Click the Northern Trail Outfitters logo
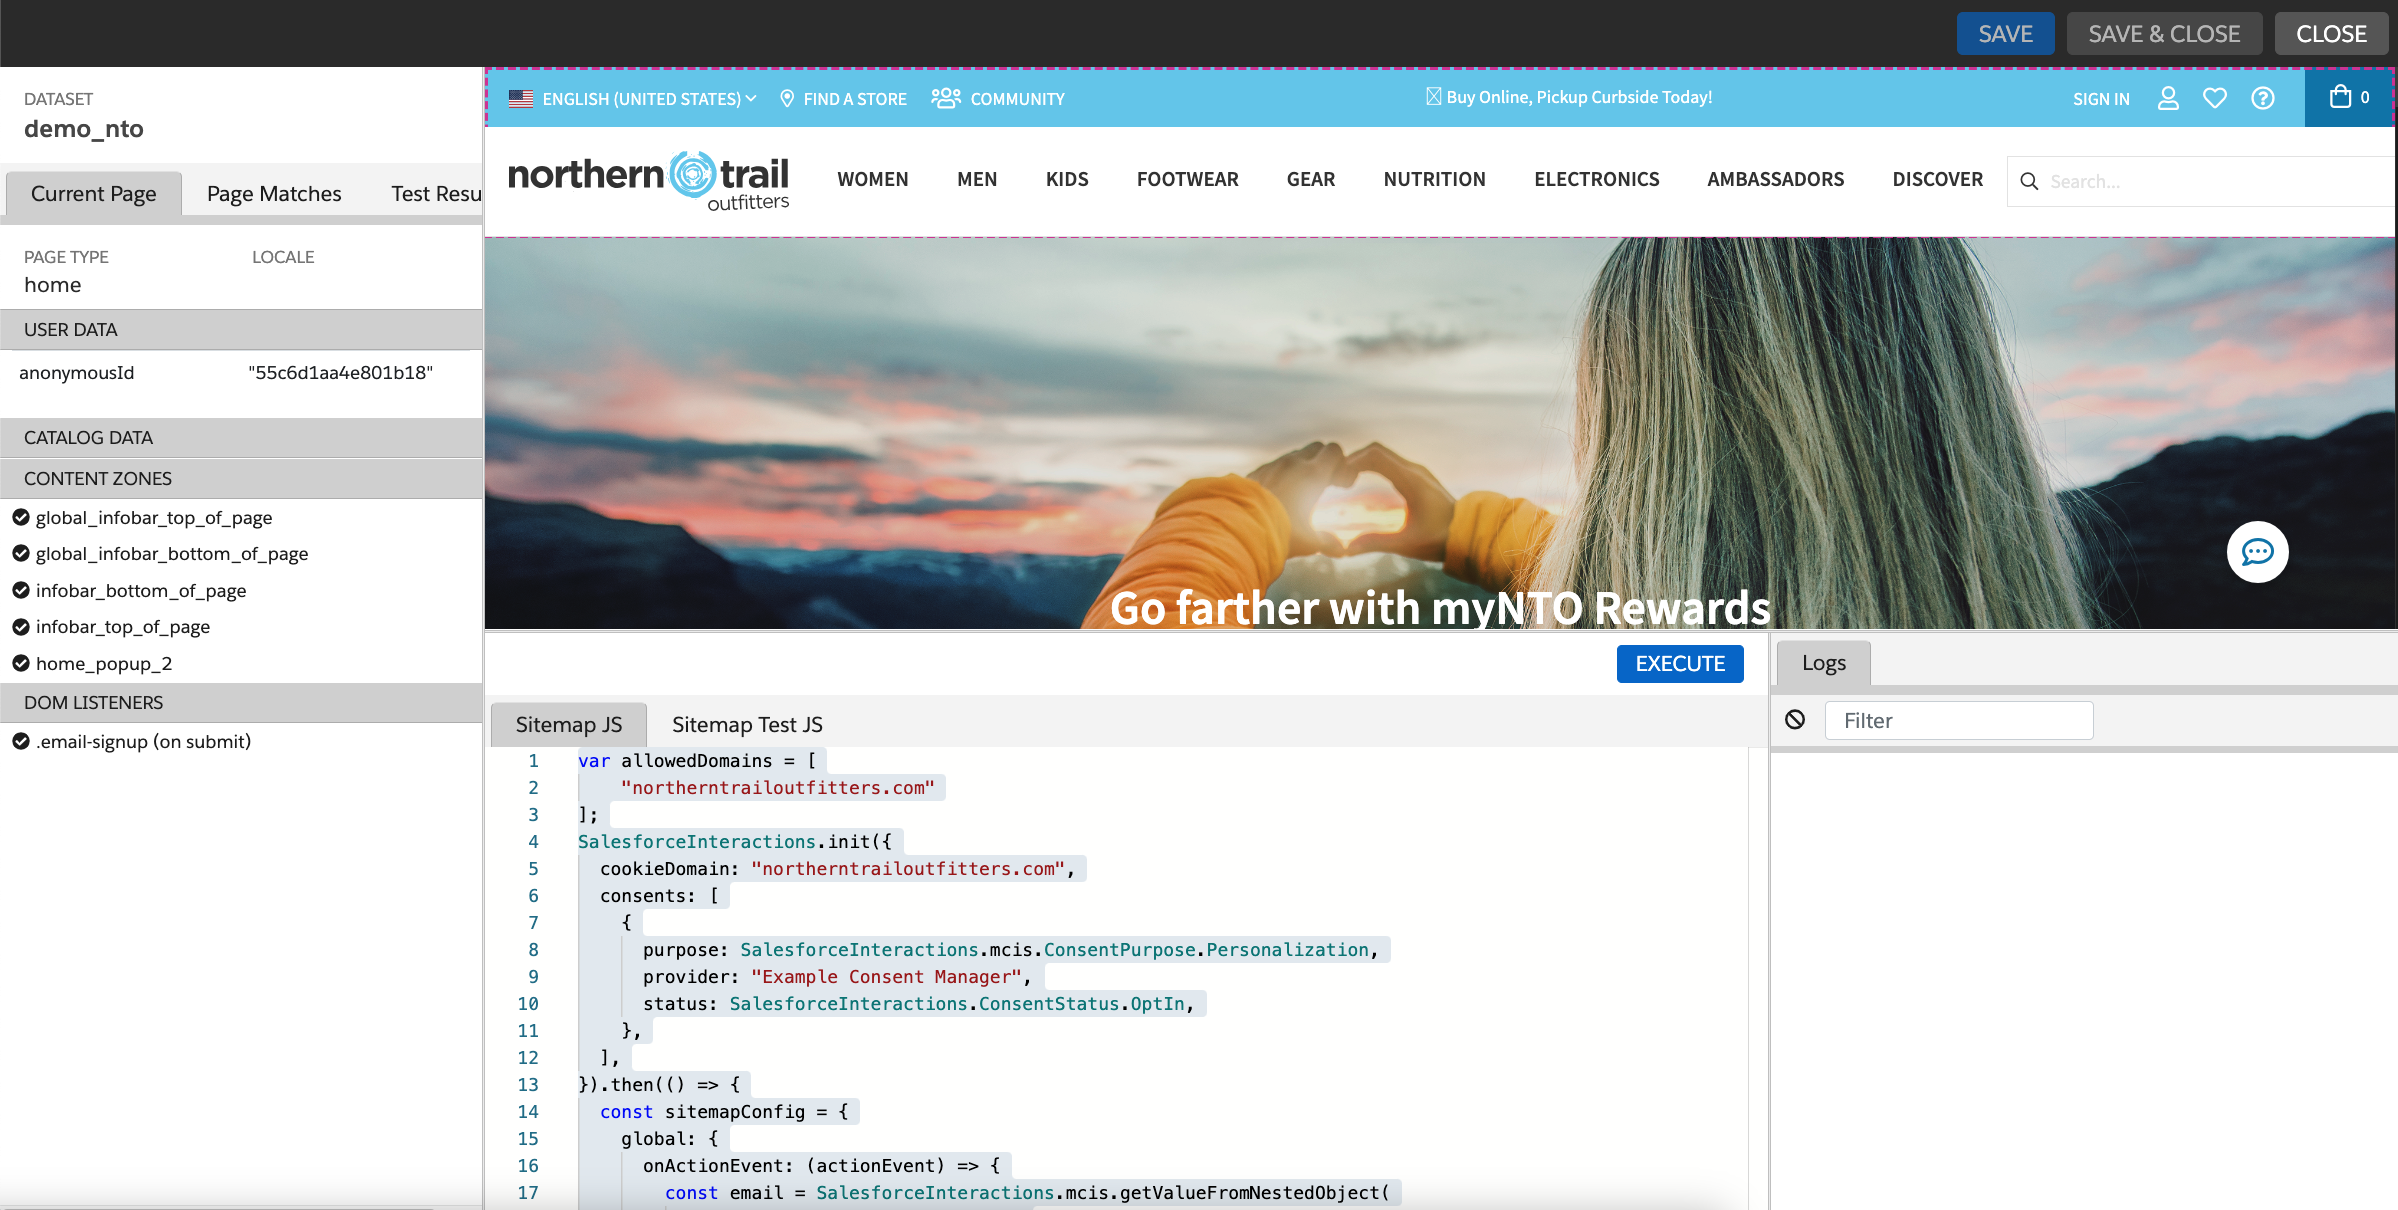This screenshot has width=2398, height=1210. point(648,181)
